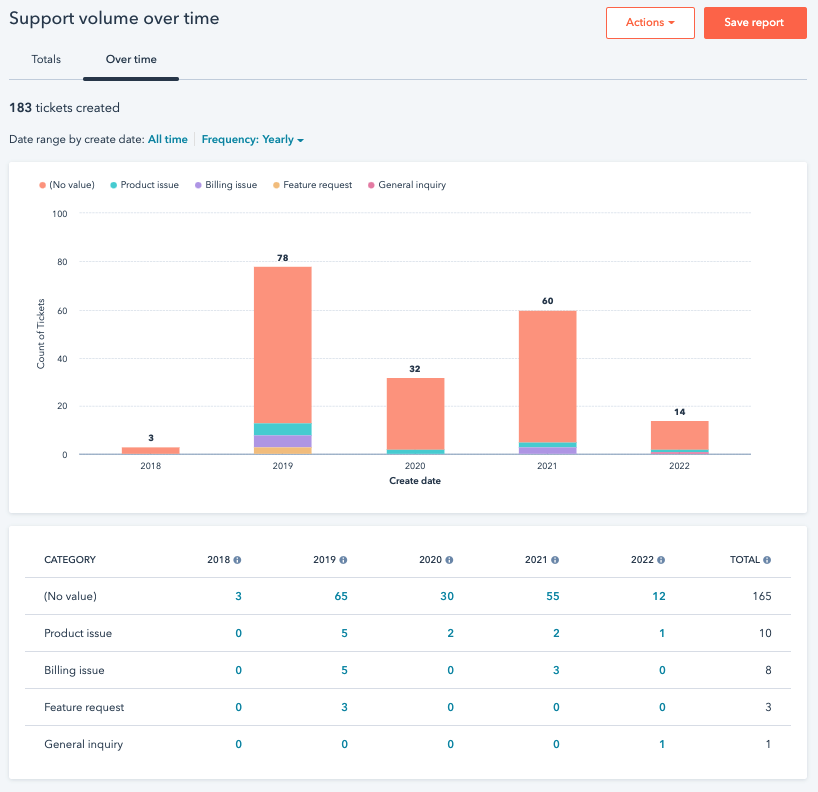Image resolution: width=818 pixels, height=792 pixels.
Task: Open Product issue 2019 count 5
Action: coord(344,633)
